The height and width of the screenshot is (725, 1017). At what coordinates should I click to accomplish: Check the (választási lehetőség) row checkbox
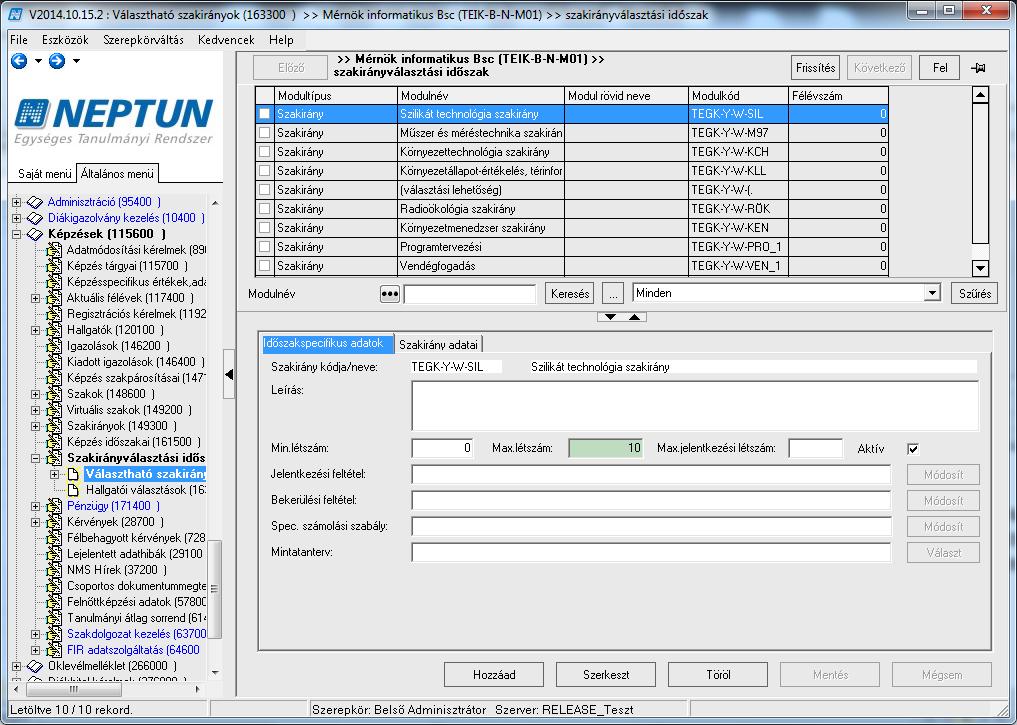(265, 189)
